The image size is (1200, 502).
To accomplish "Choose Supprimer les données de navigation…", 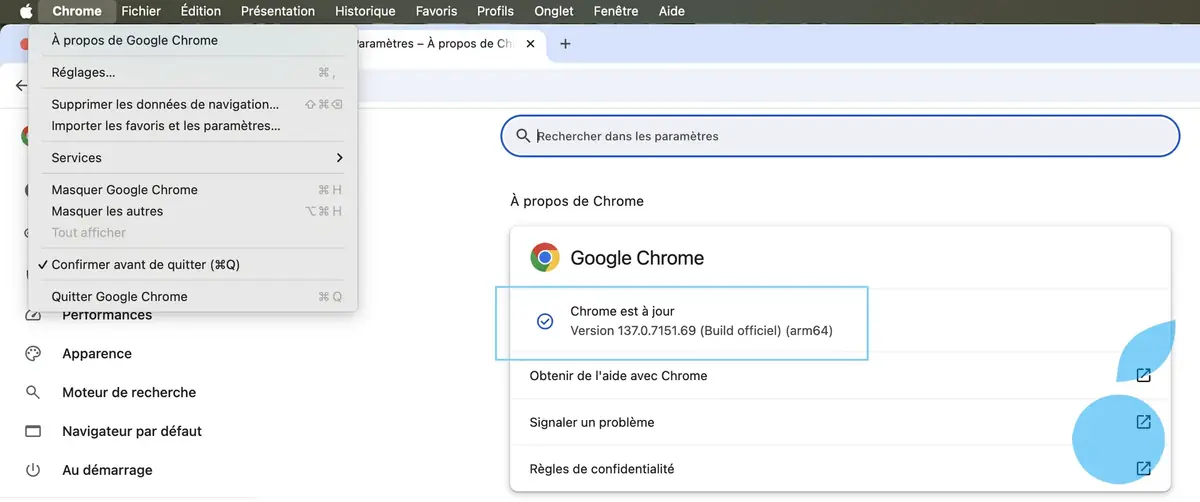I will click(x=193, y=104).
